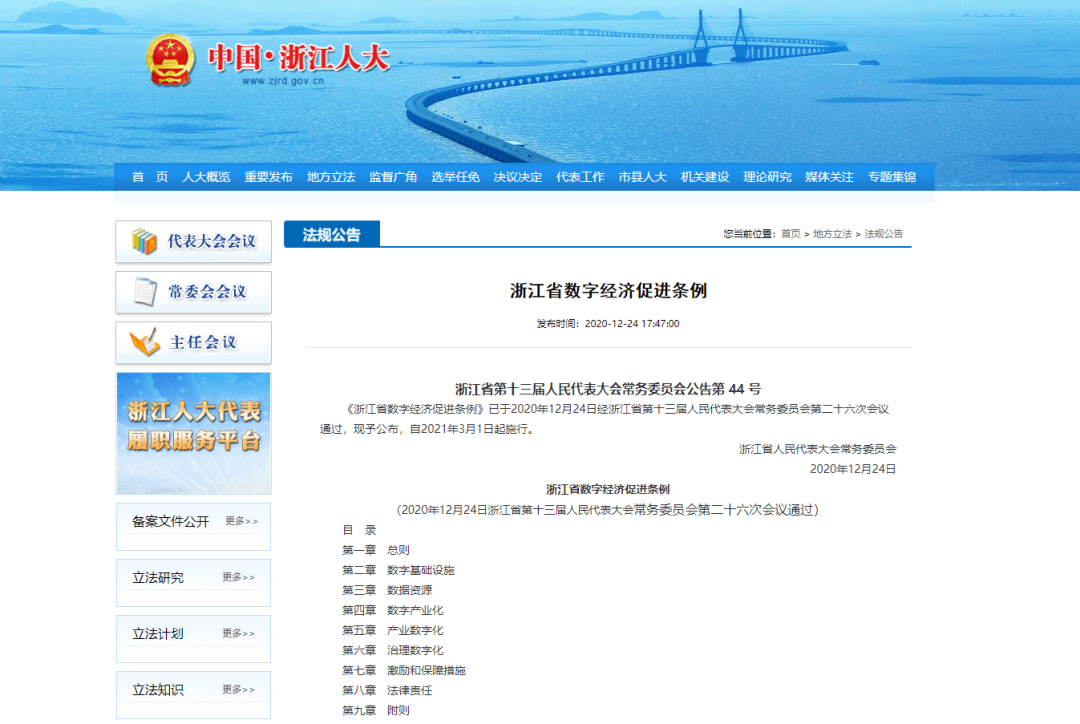Click the national emblem logo in header
The image size is (1080, 724).
[x=171, y=60]
